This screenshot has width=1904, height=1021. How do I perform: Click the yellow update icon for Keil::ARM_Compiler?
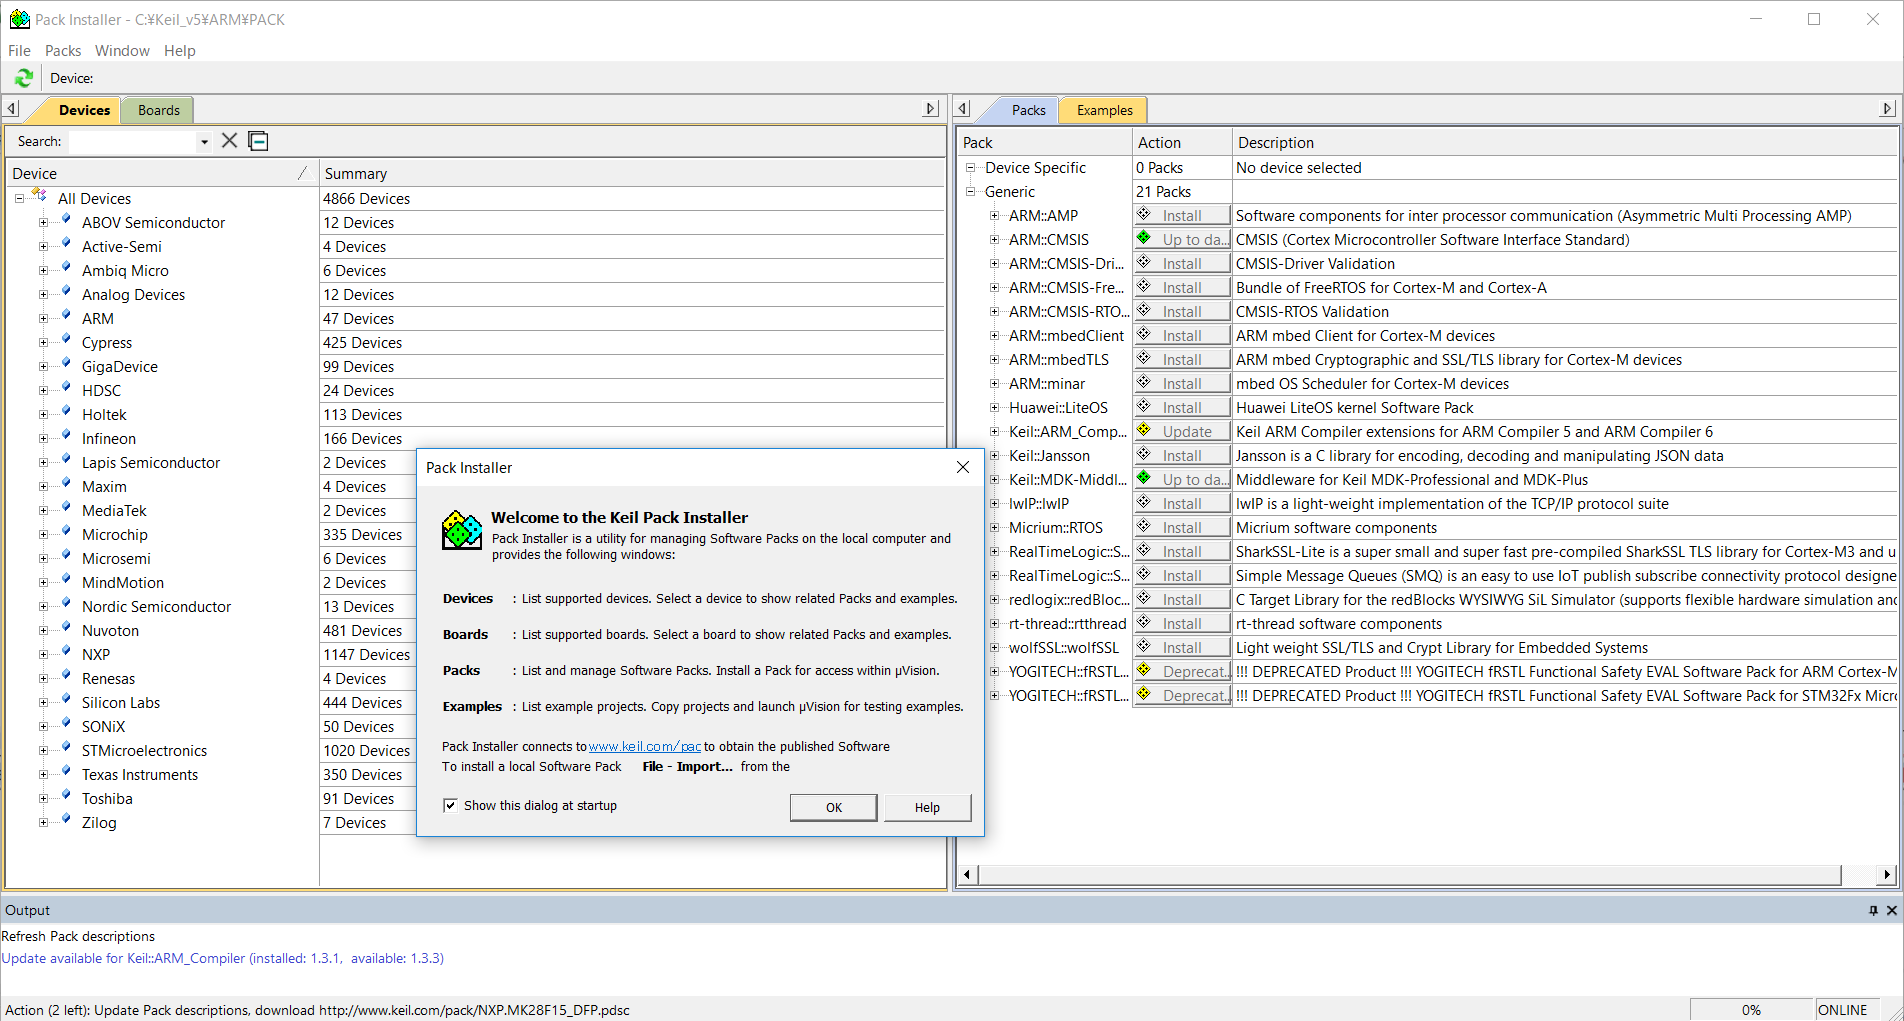[1144, 431]
